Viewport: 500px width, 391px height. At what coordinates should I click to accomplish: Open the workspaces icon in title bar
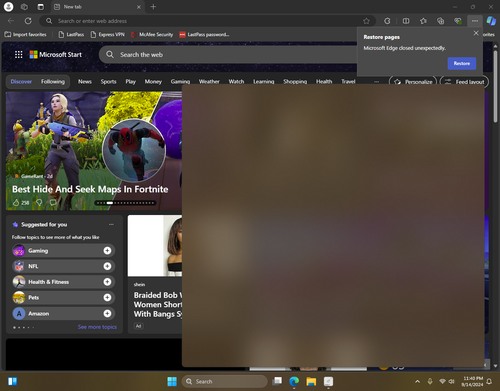(24, 7)
